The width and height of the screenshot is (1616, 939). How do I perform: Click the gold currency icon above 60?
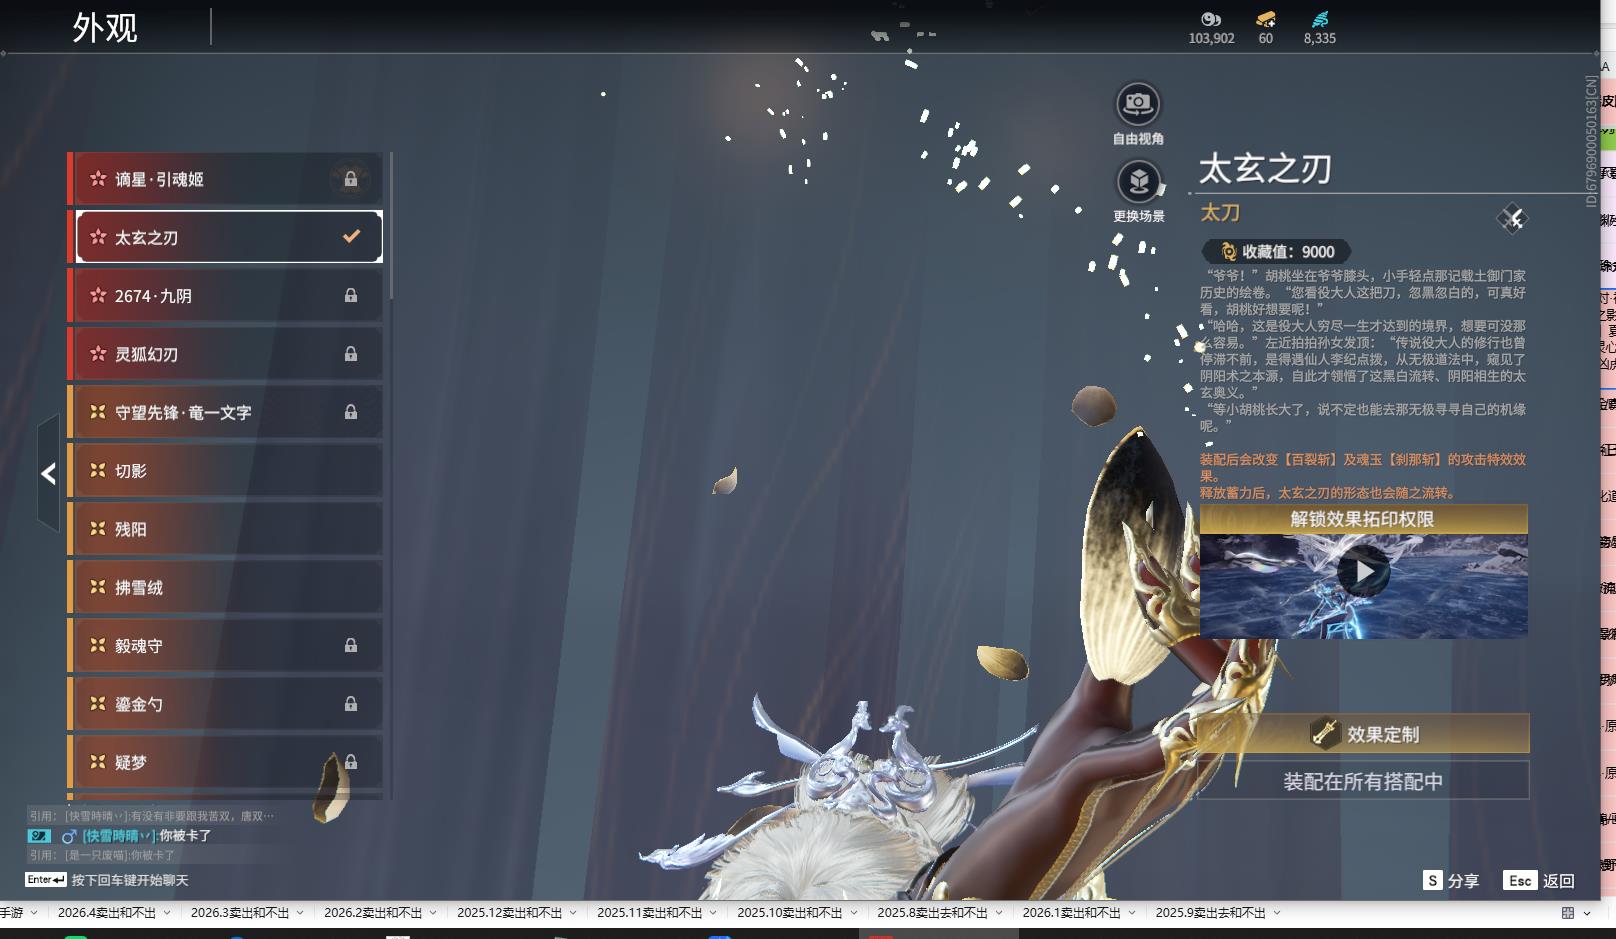click(x=1266, y=19)
